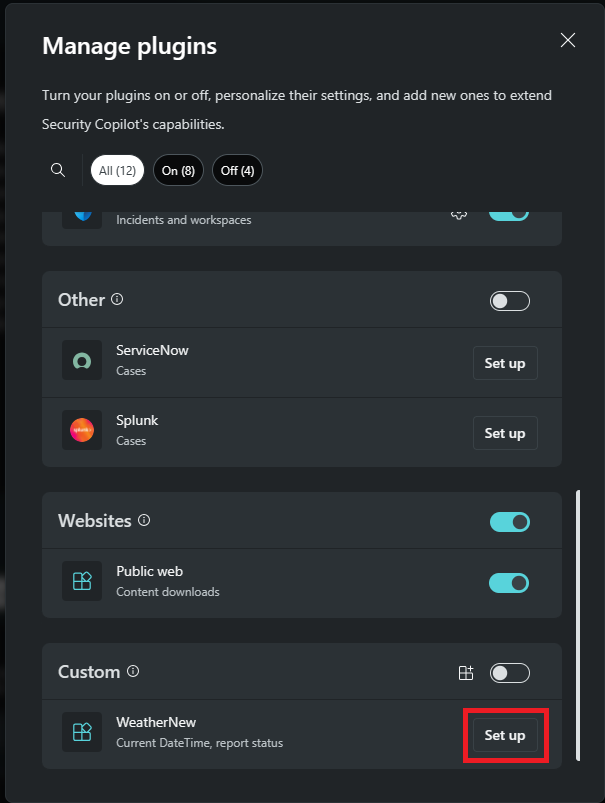Viewport: 605px width, 803px height.
Task: Select the Public web plugin icon
Action: [81, 582]
